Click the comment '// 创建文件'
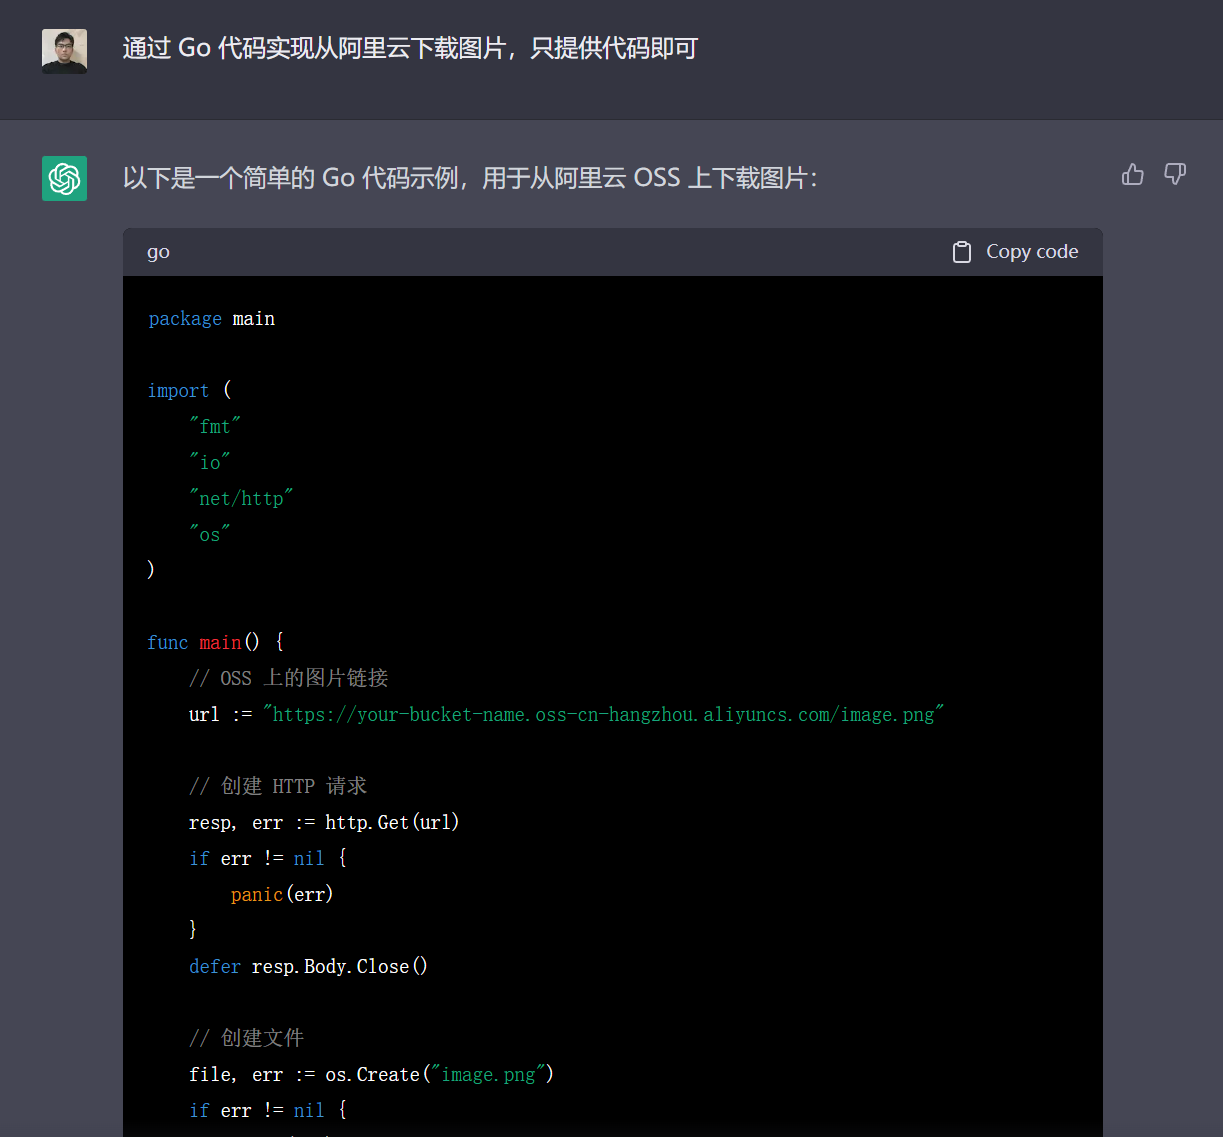The height and width of the screenshot is (1137, 1223). 246,1038
